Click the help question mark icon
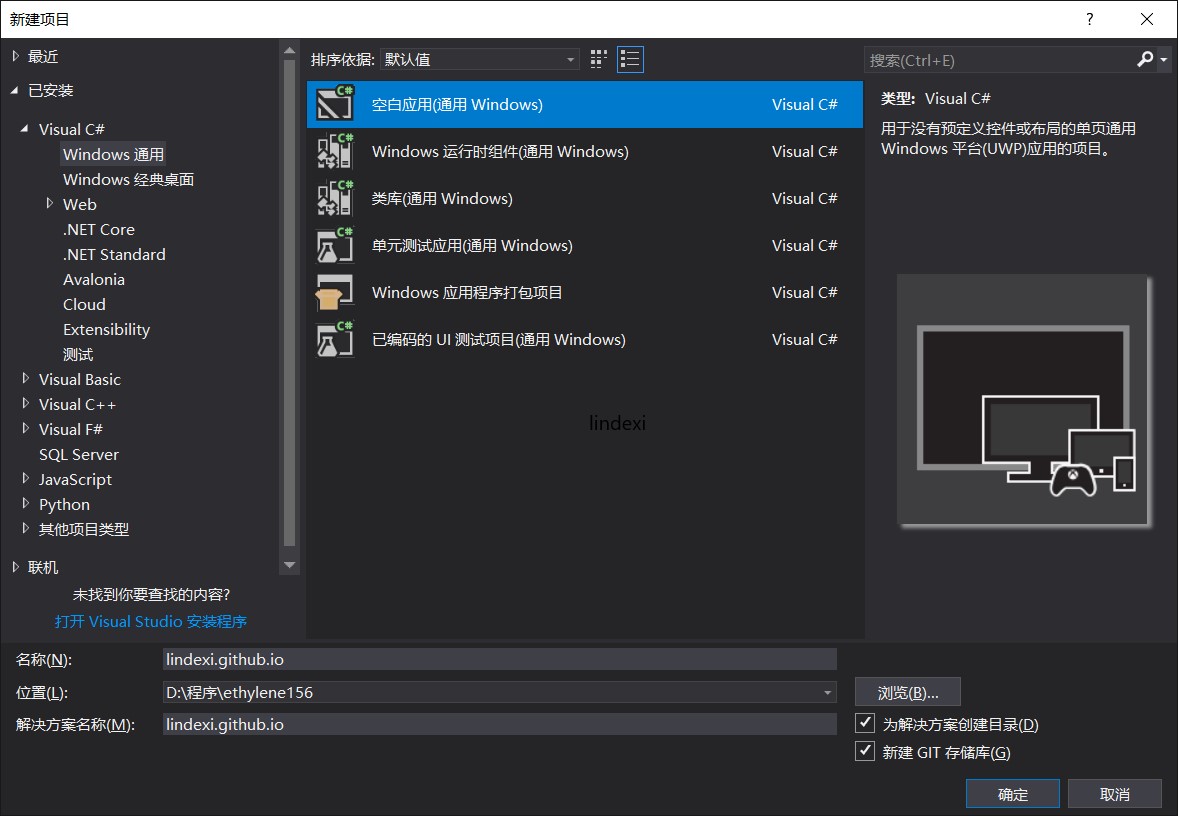 coord(1089,19)
